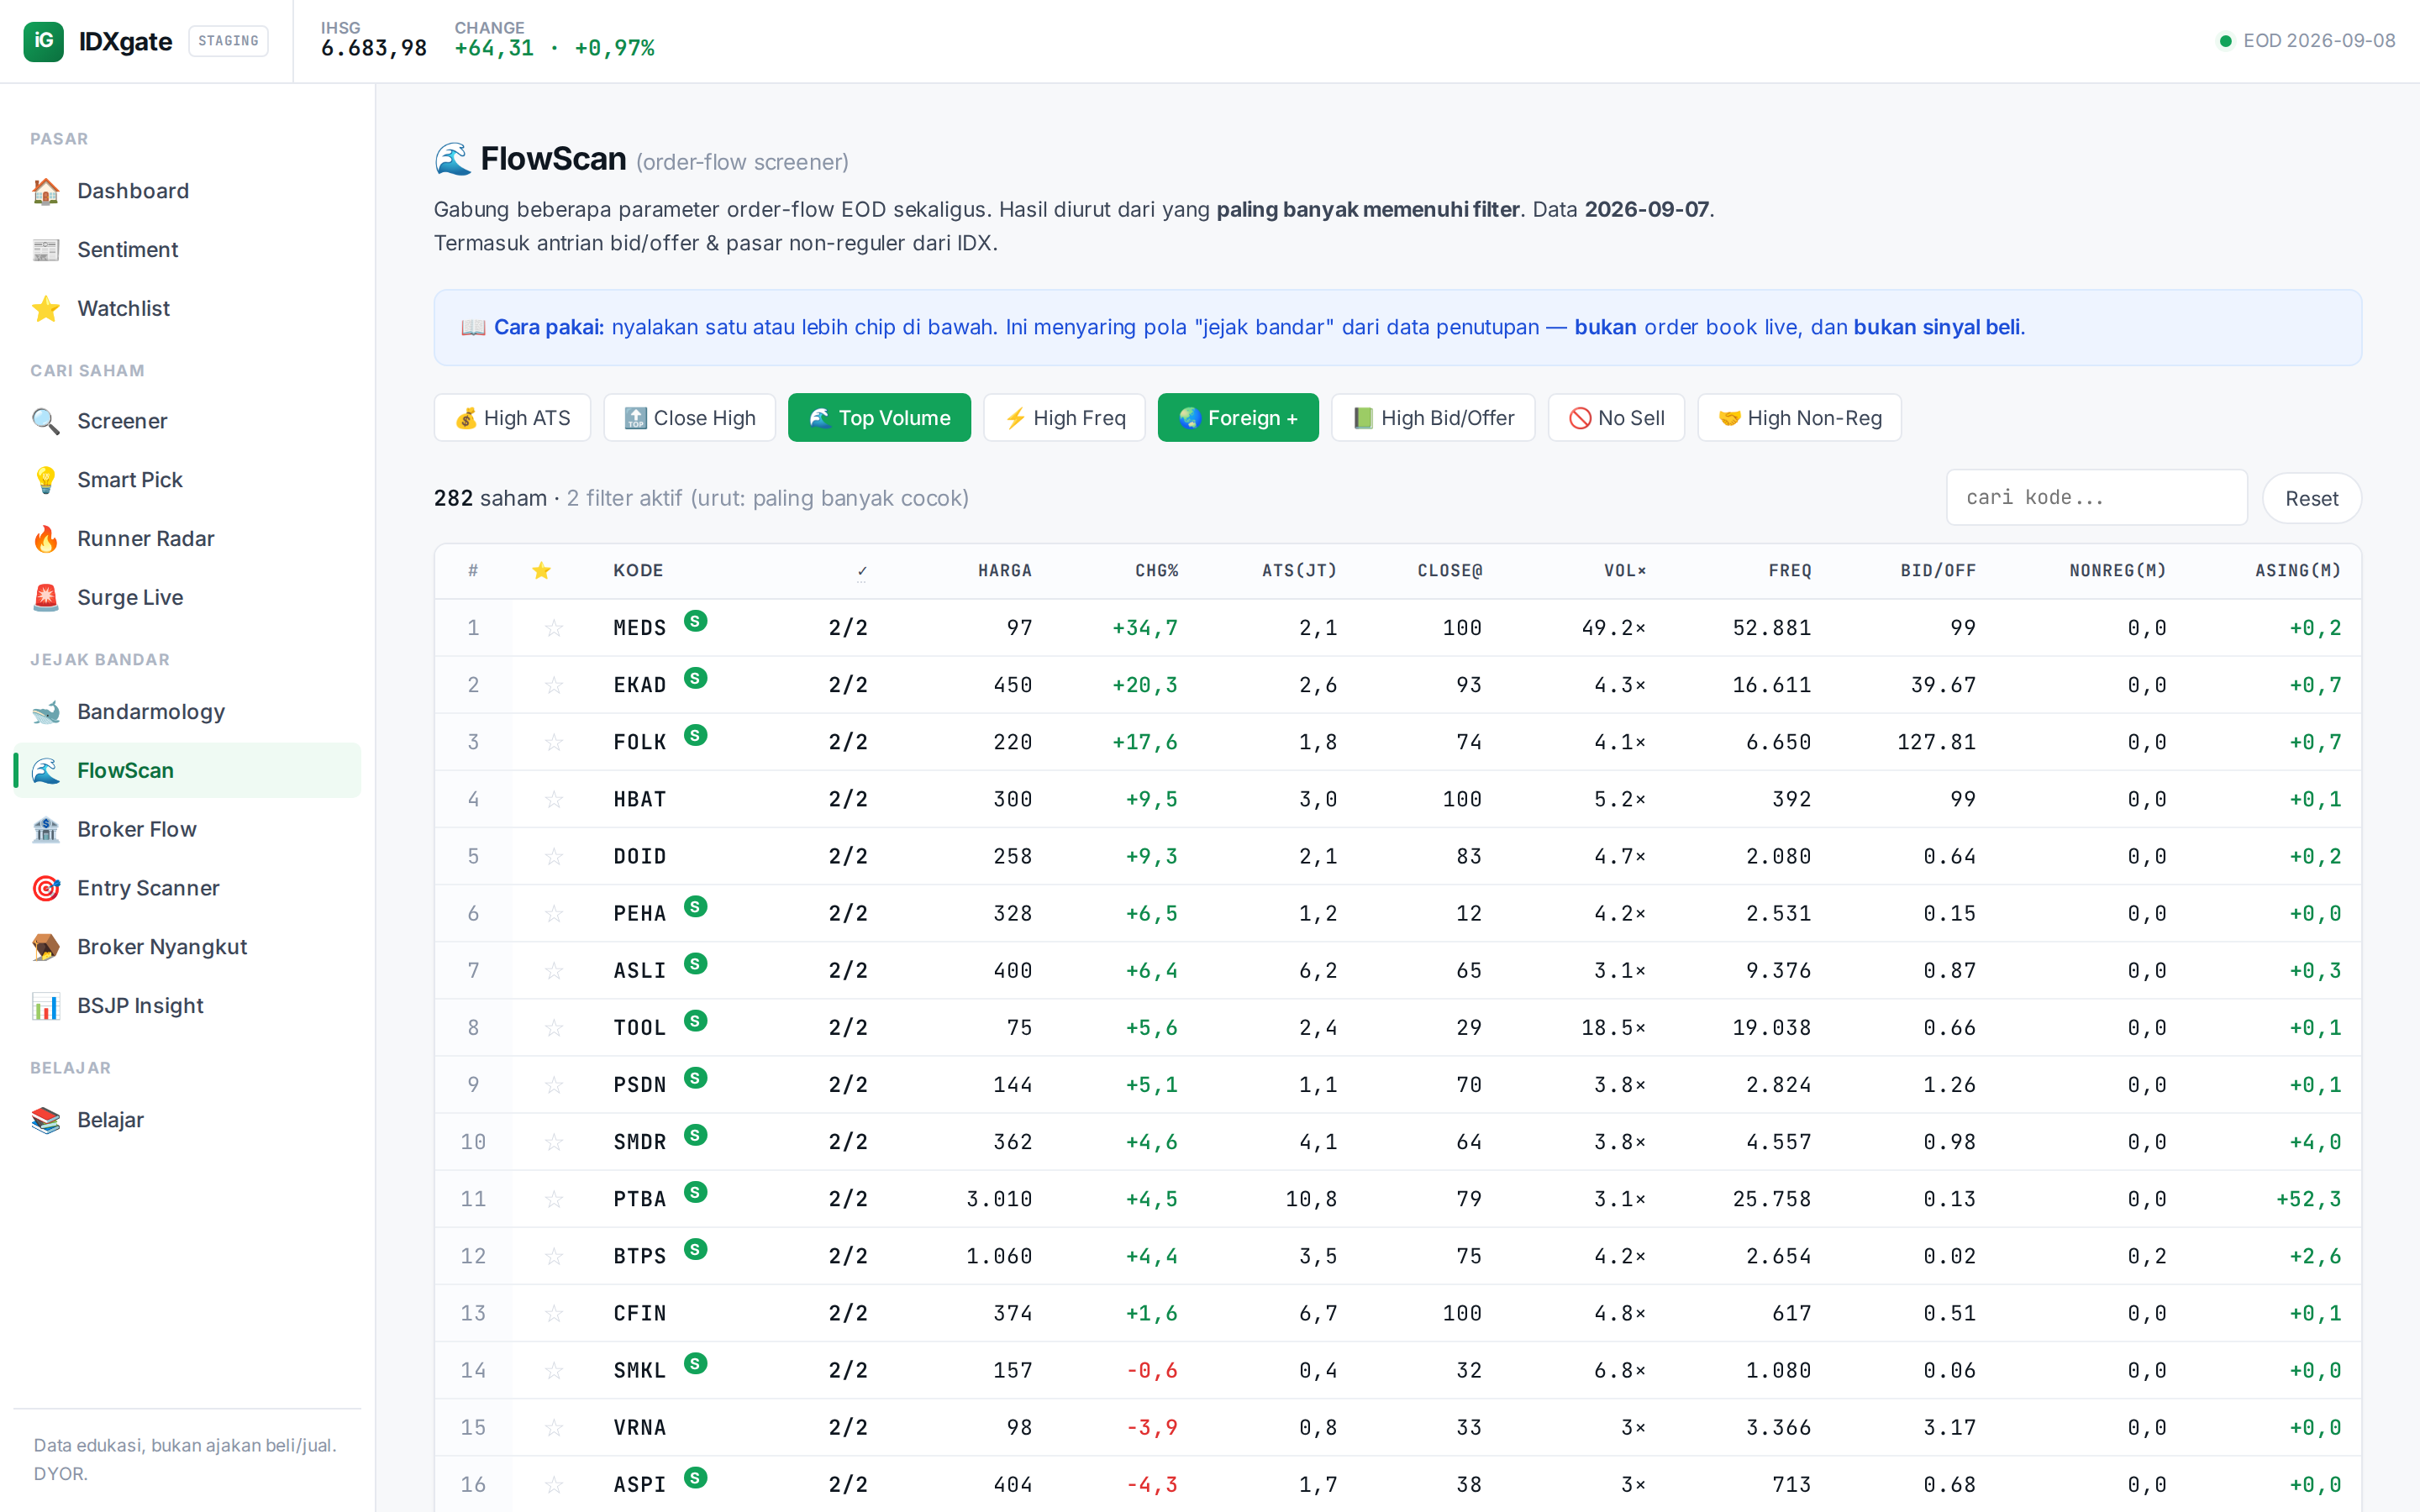The width and height of the screenshot is (2420, 1512).
Task: Open Entry Scanner target icon
Action: click(46, 888)
